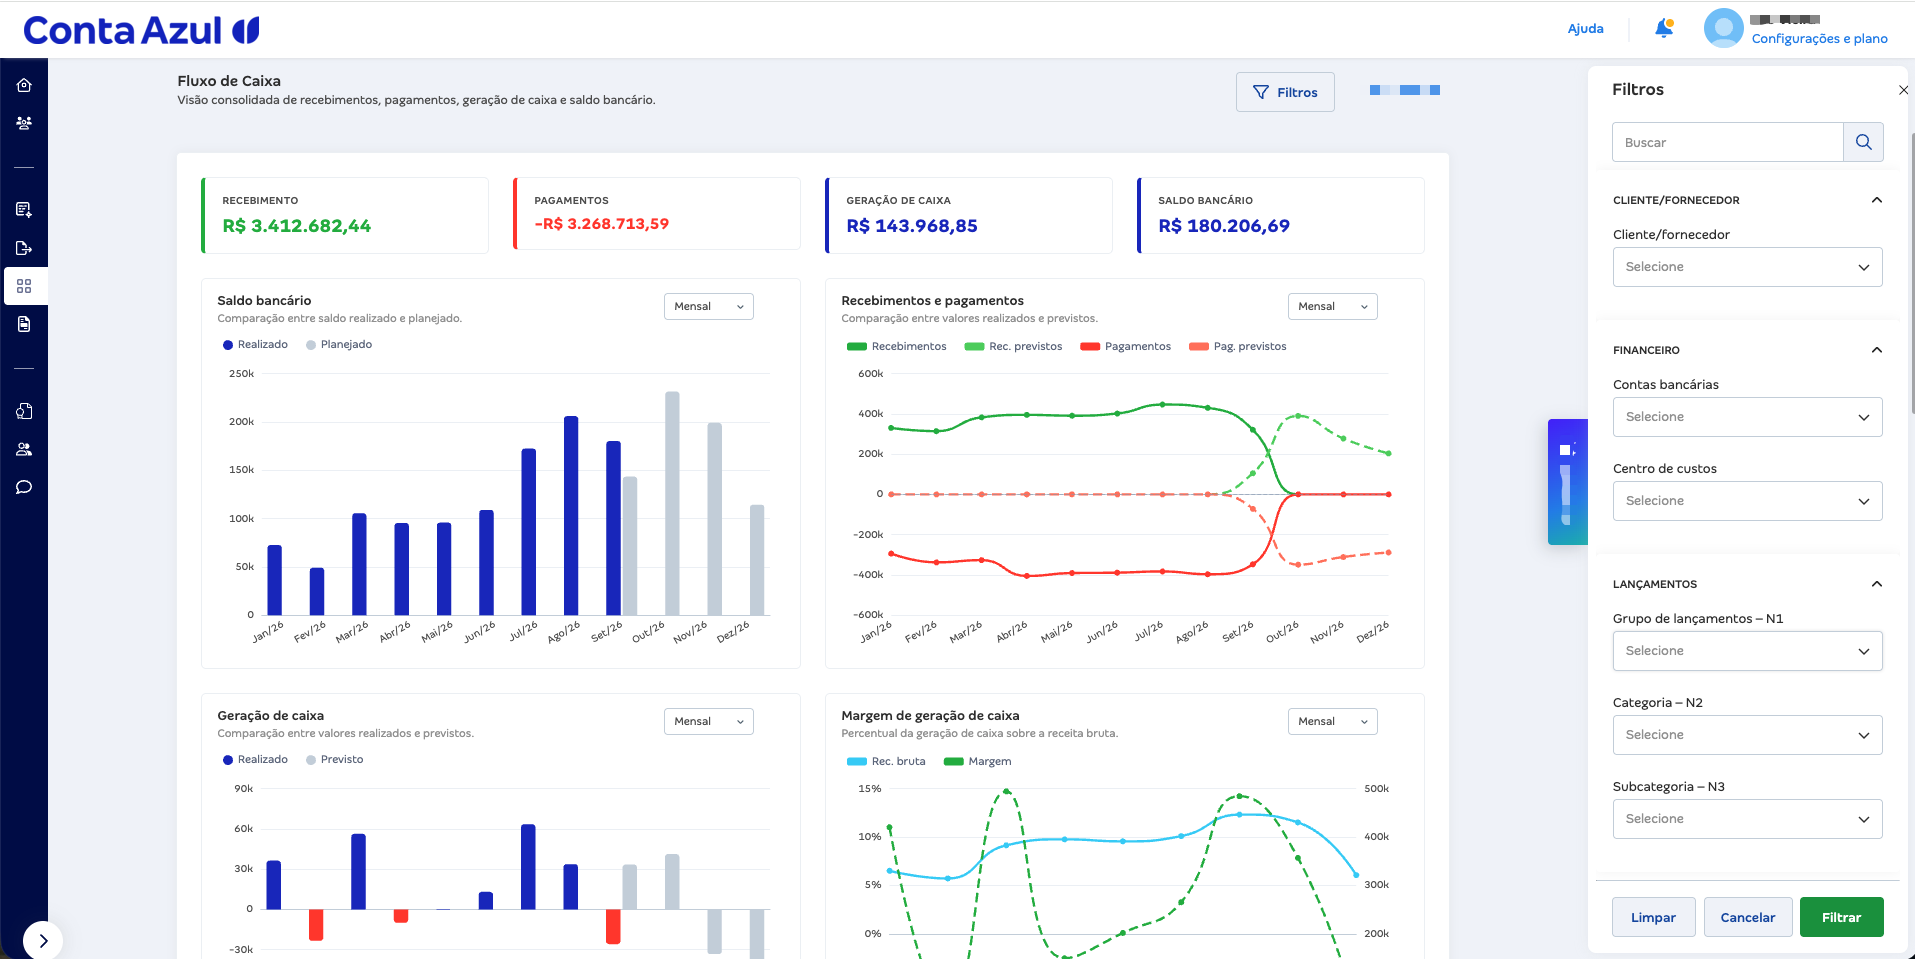Toggle Pagamentos legend series

pos(1125,347)
